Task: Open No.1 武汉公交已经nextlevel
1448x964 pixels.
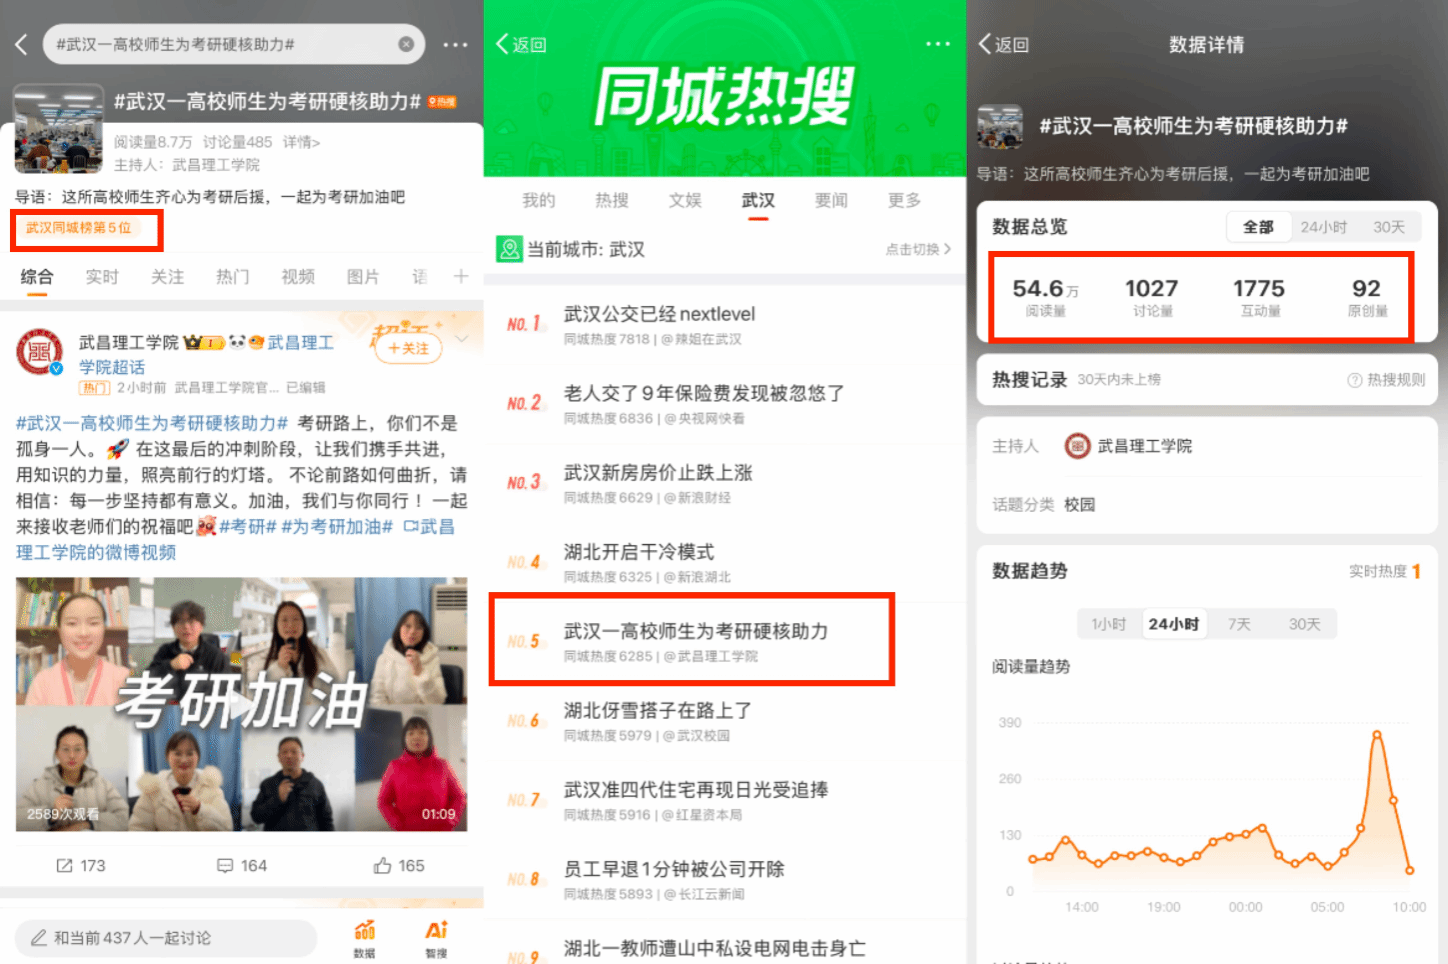Action: [x=725, y=325]
